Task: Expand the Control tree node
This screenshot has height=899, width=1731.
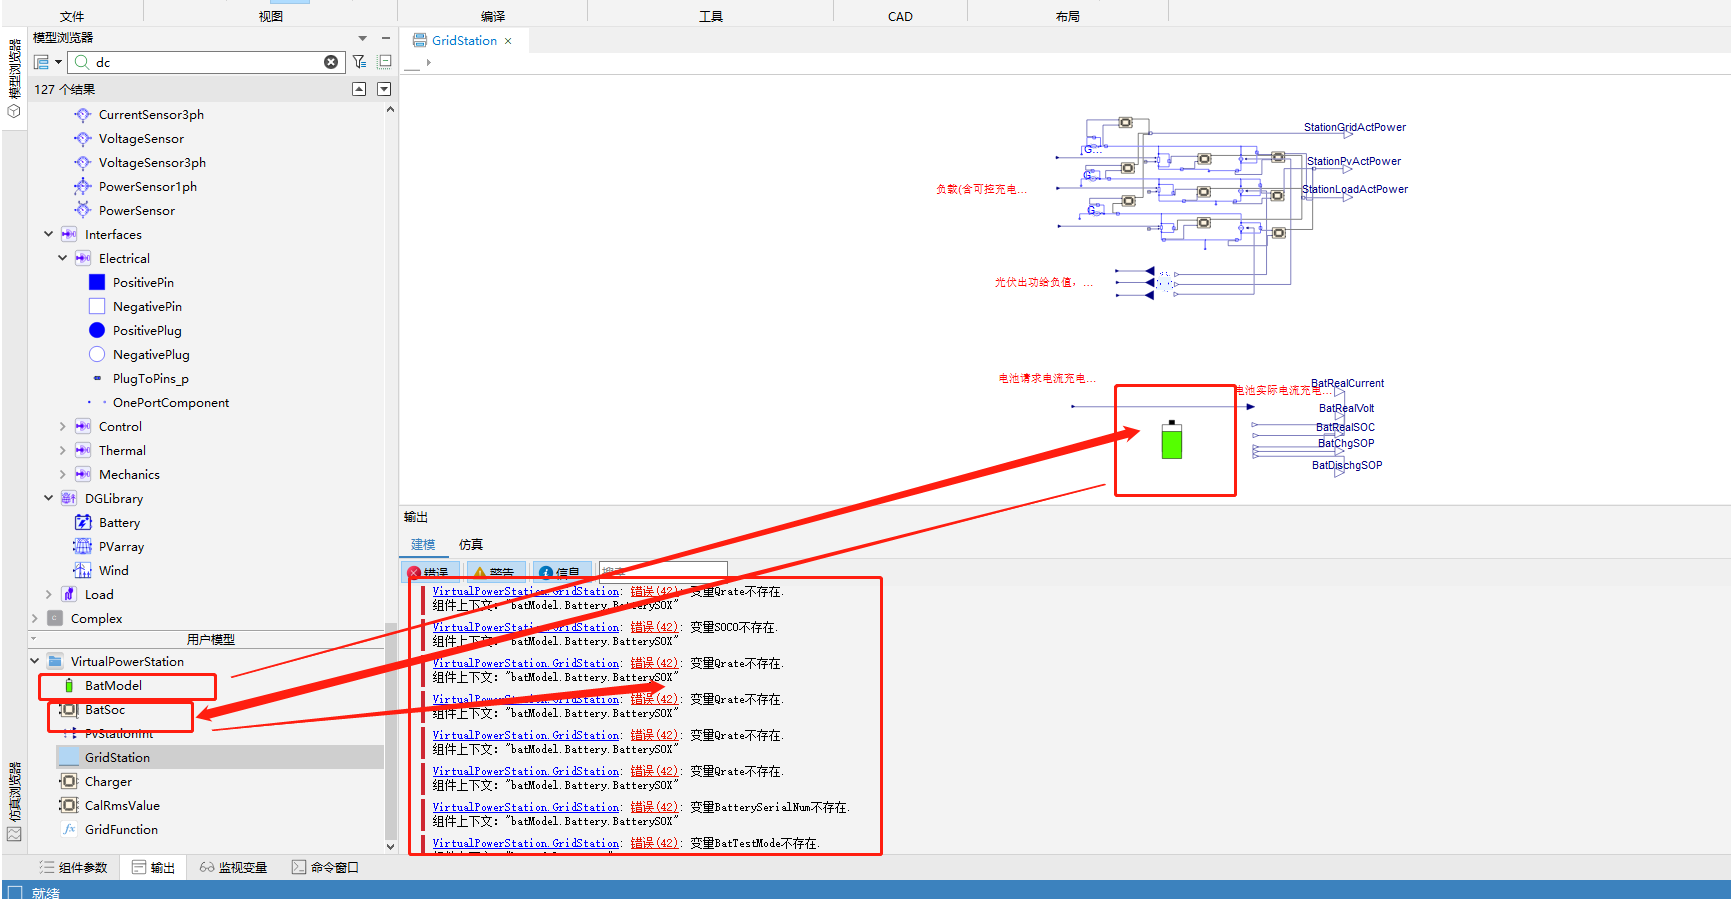Action: [62, 427]
